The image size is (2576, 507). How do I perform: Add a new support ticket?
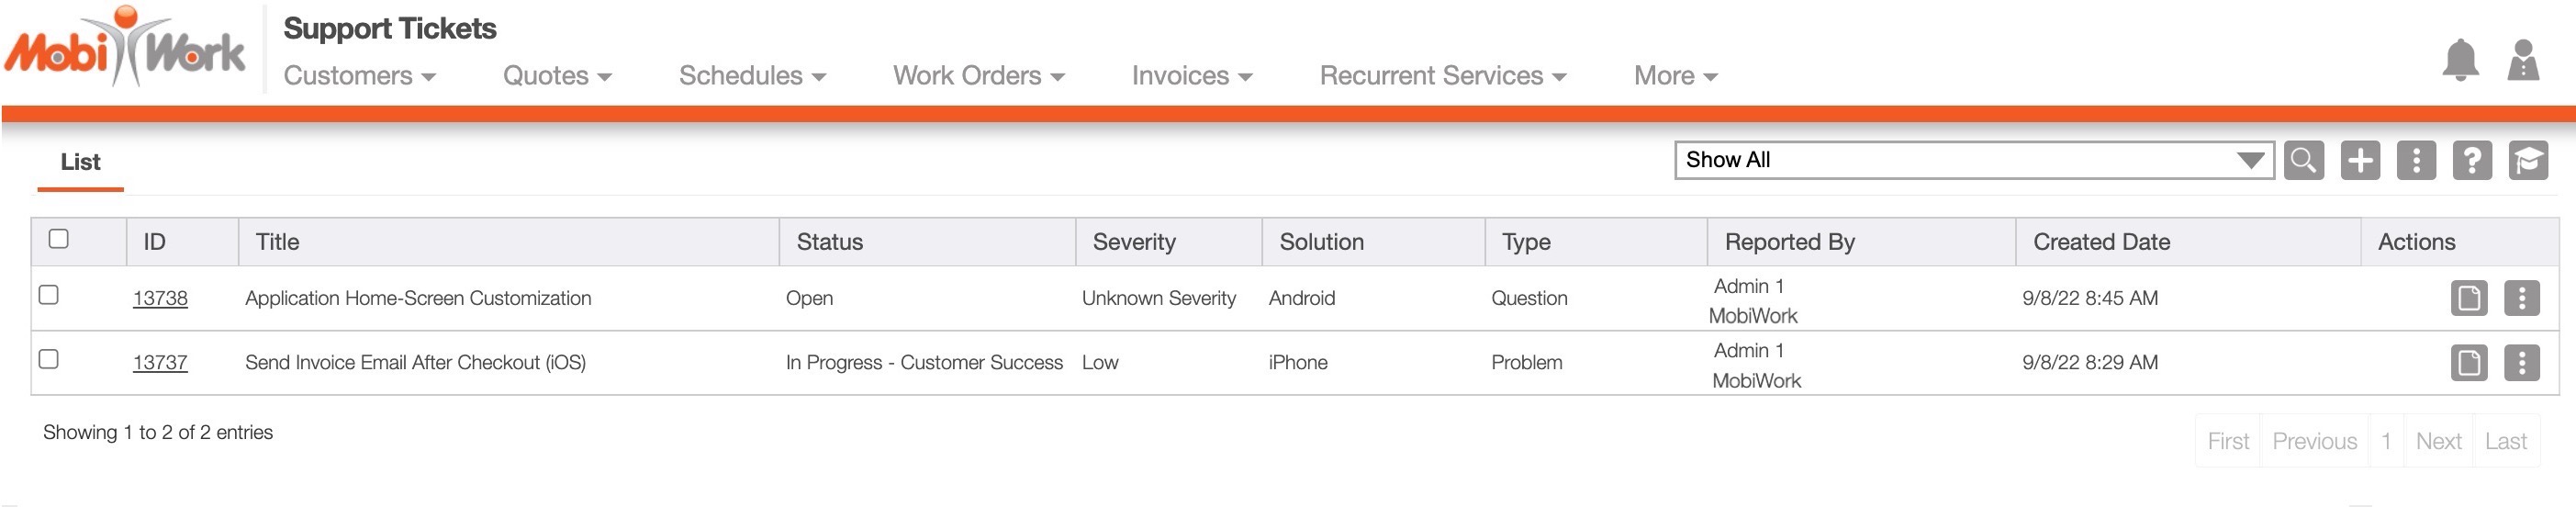pyautogui.click(x=2359, y=160)
